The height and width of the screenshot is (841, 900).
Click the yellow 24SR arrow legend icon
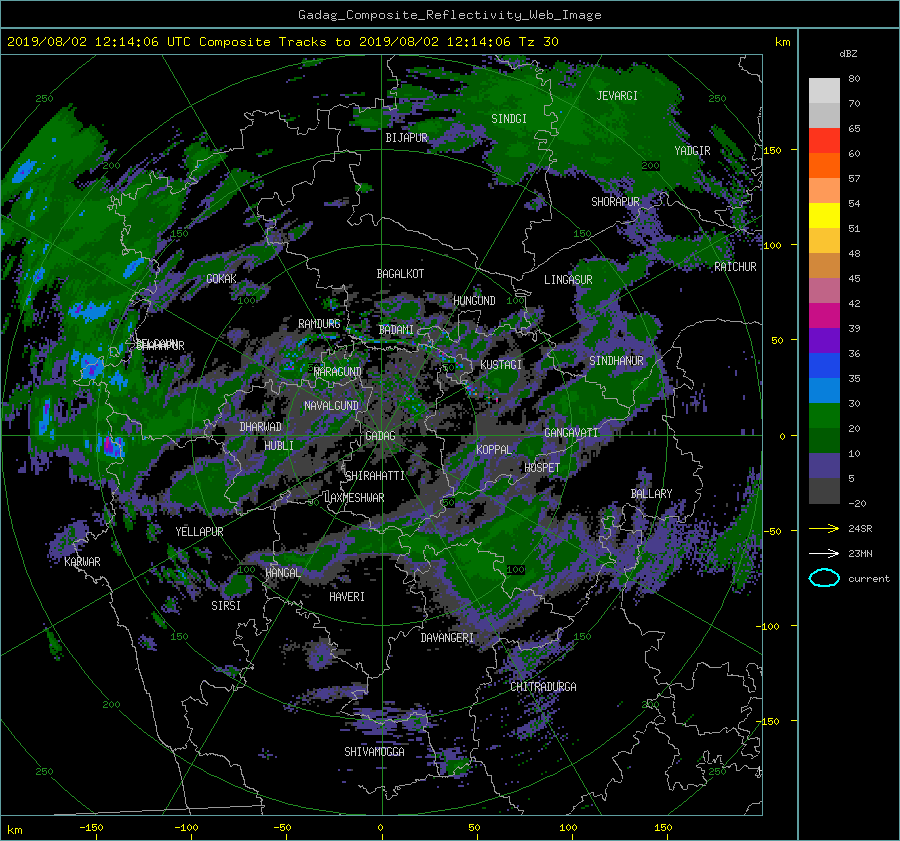[x=824, y=528]
